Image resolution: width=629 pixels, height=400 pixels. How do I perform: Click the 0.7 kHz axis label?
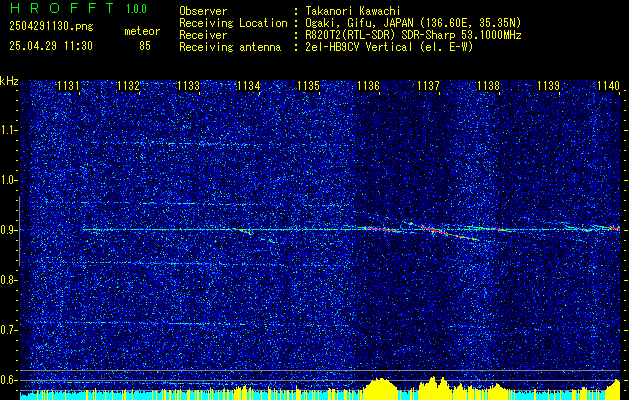click(8, 330)
